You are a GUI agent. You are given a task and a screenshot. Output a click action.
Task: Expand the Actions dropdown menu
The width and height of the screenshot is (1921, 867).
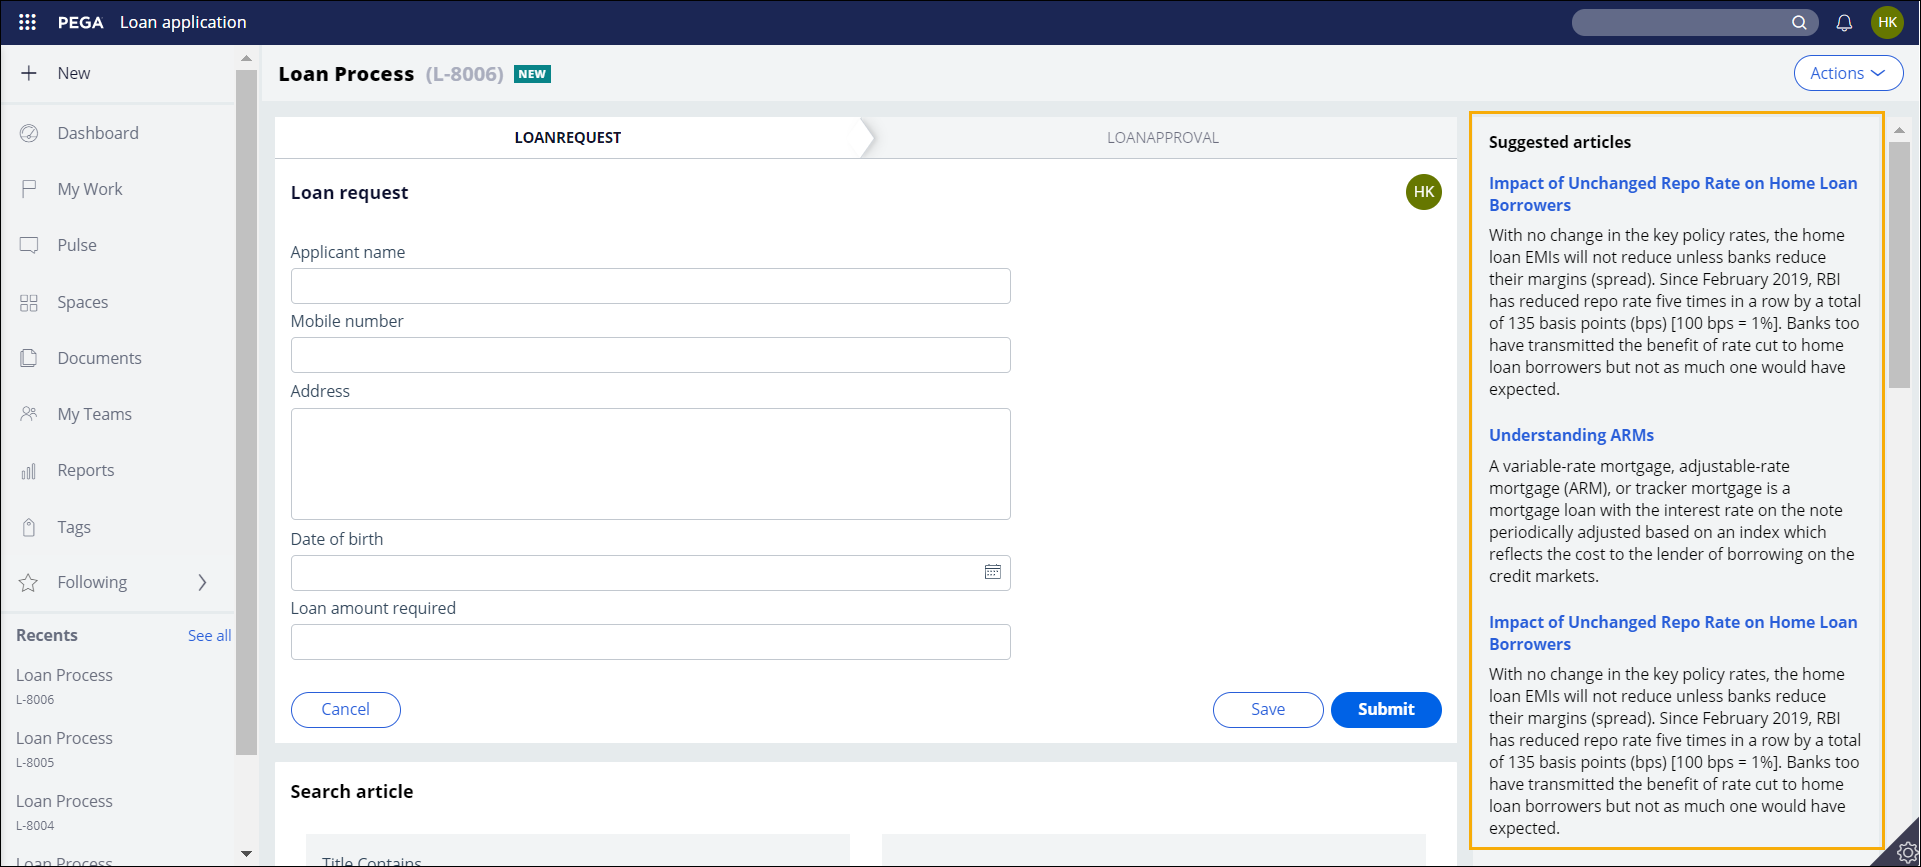pos(1847,73)
